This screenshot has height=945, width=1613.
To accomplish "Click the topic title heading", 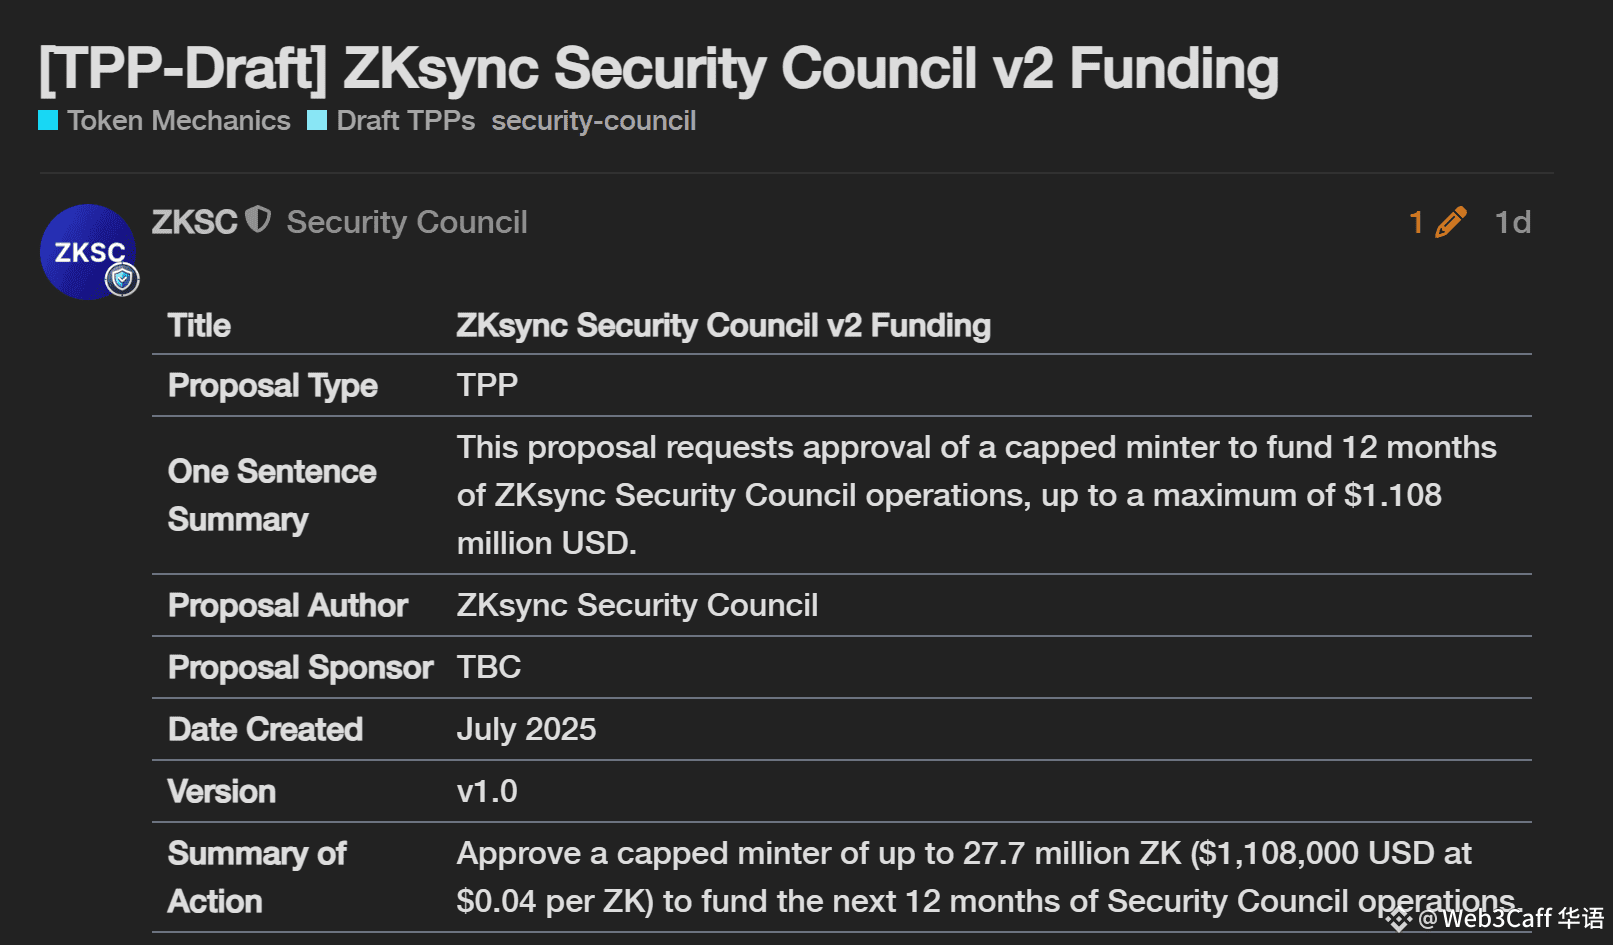I will [659, 68].
